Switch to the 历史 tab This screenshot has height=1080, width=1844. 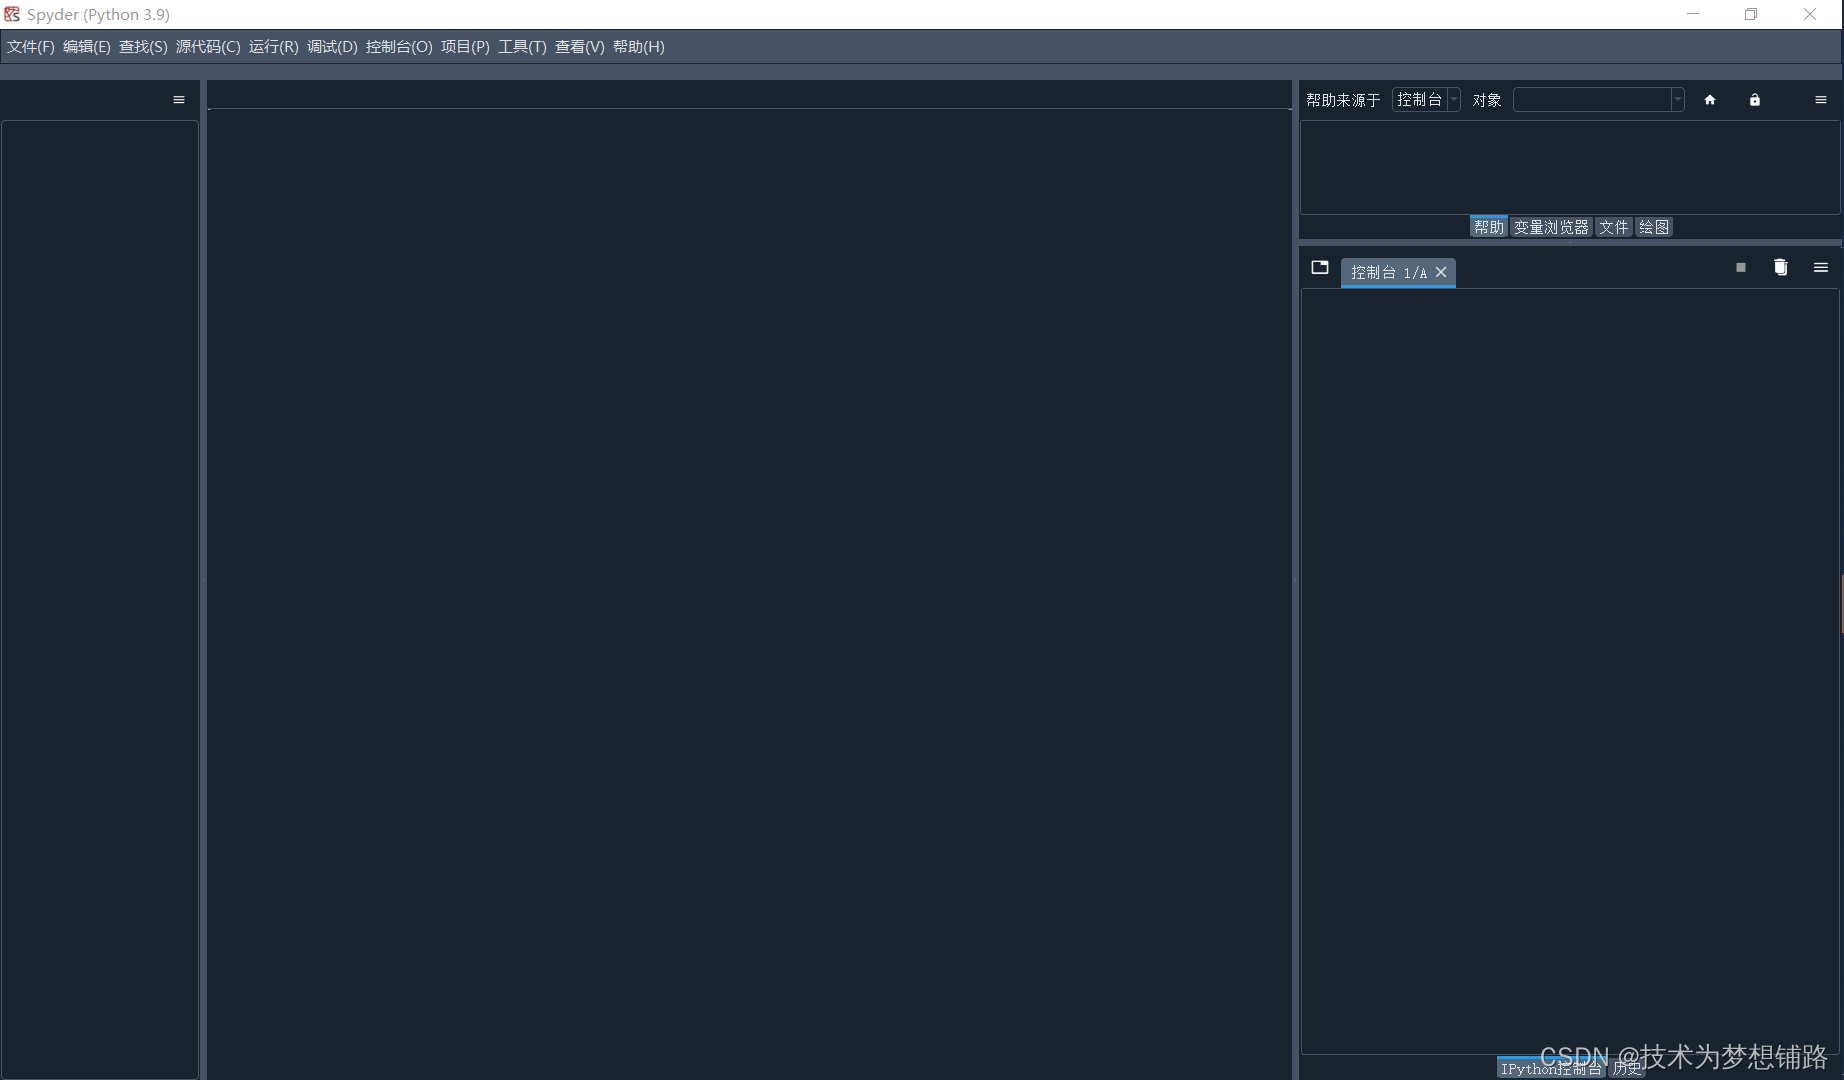pyautogui.click(x=1627, y=1068)
